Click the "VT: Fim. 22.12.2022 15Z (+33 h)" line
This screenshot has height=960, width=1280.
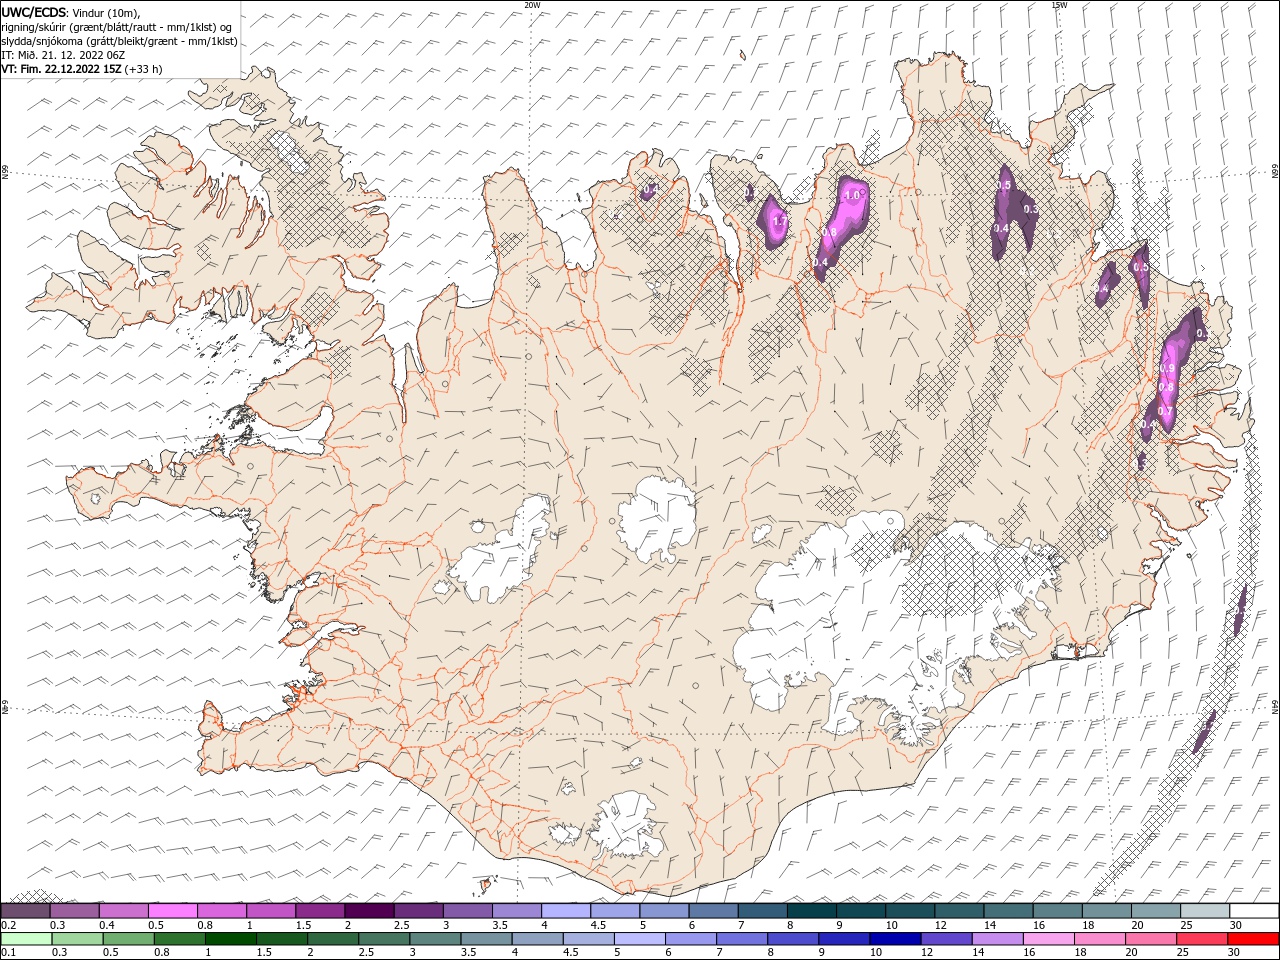click(82, 69)
